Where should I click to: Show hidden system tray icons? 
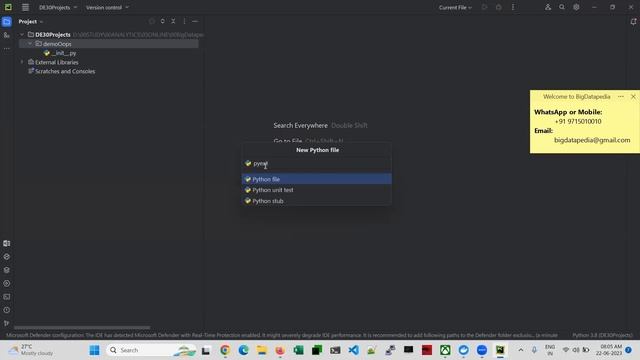point(520,350)
